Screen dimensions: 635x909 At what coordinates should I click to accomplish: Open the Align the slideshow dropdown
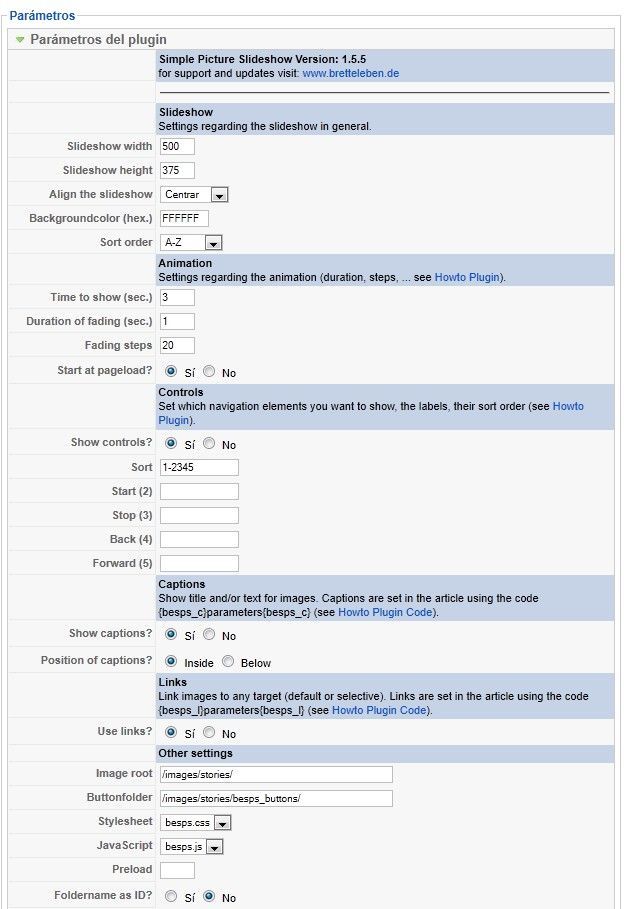point(194,195)
